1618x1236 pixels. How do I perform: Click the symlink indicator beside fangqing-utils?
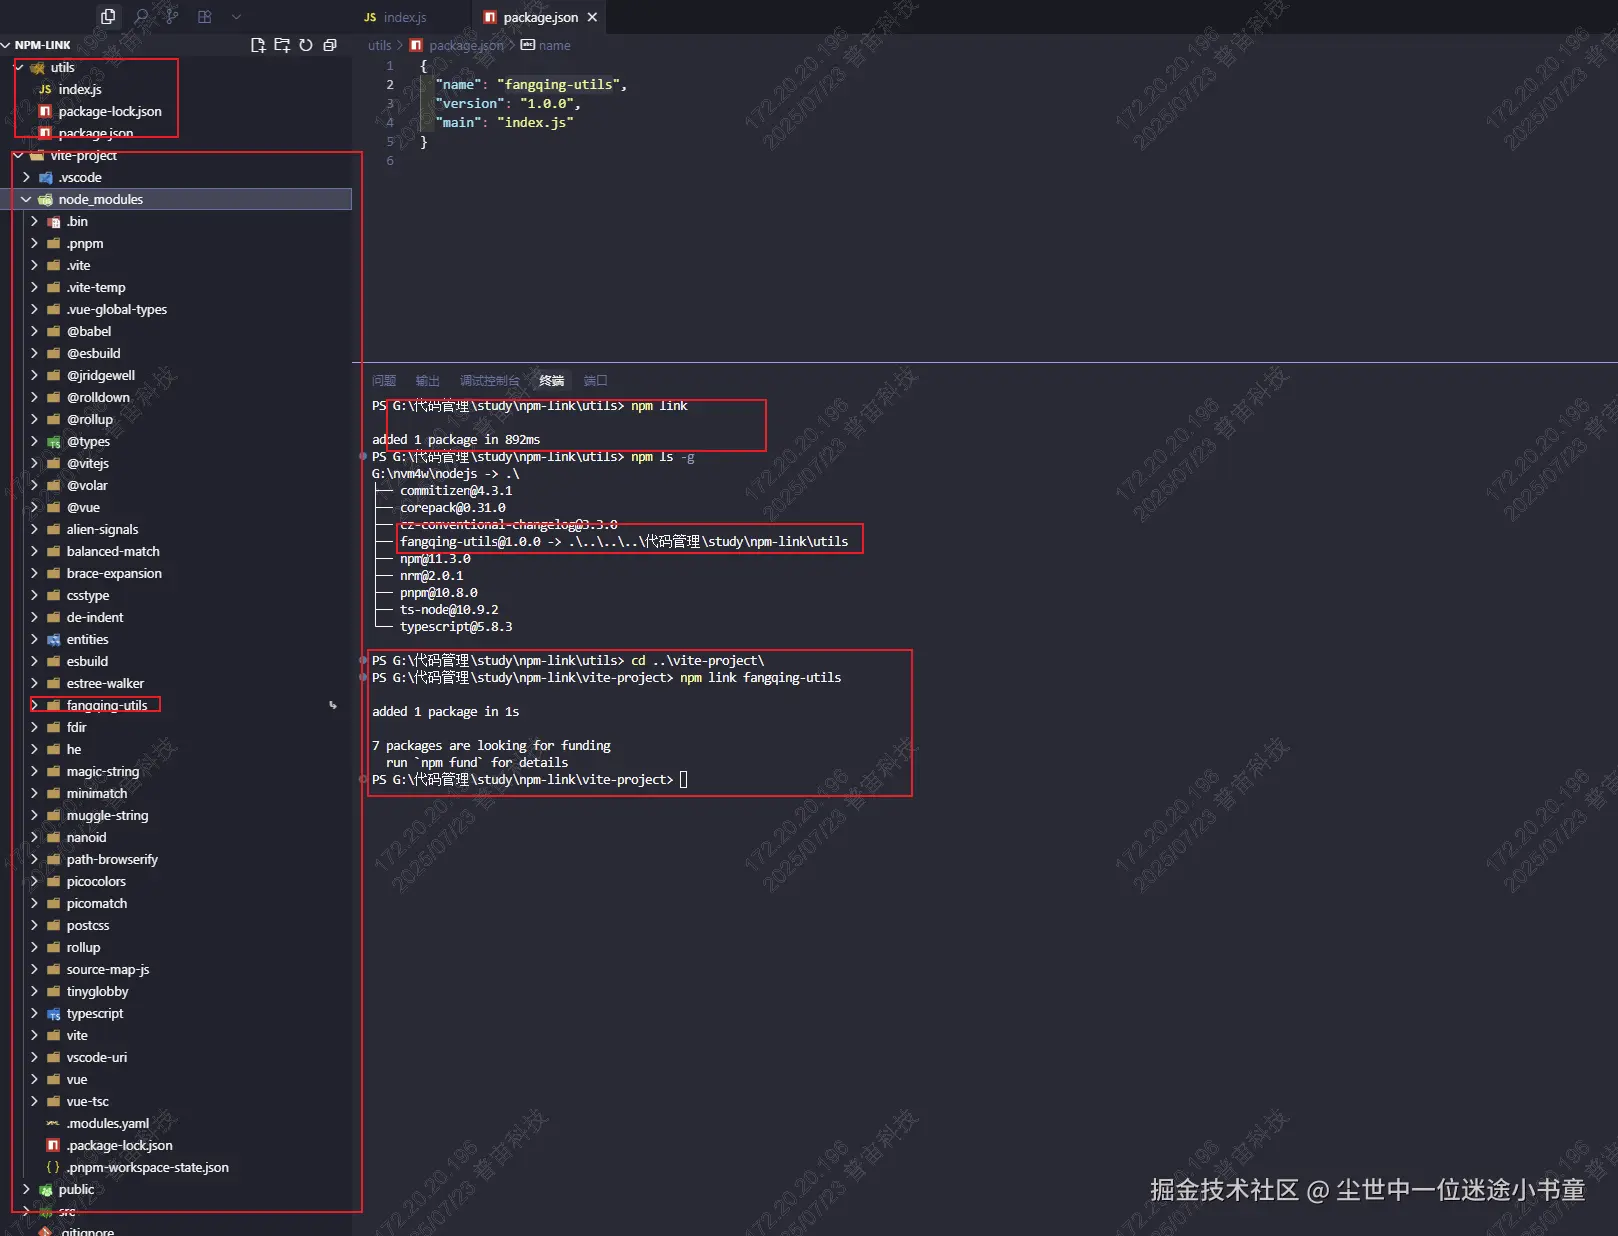pos(333,705)
